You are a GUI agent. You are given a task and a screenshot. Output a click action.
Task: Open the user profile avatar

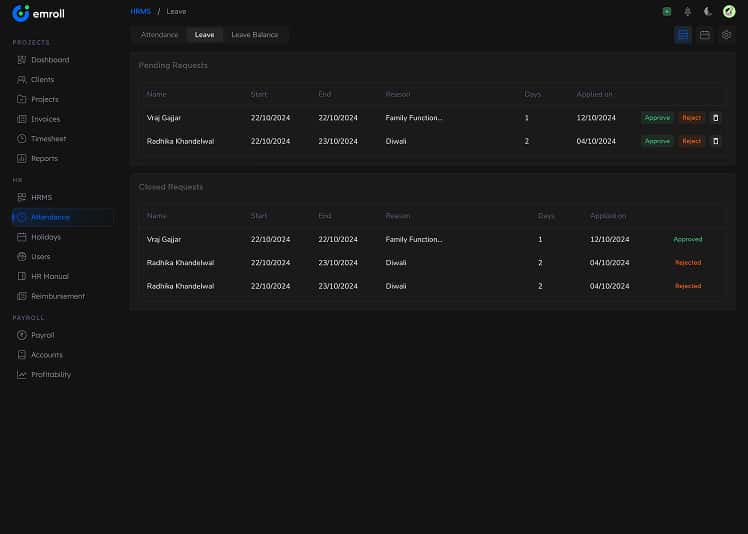pos(729,11)
